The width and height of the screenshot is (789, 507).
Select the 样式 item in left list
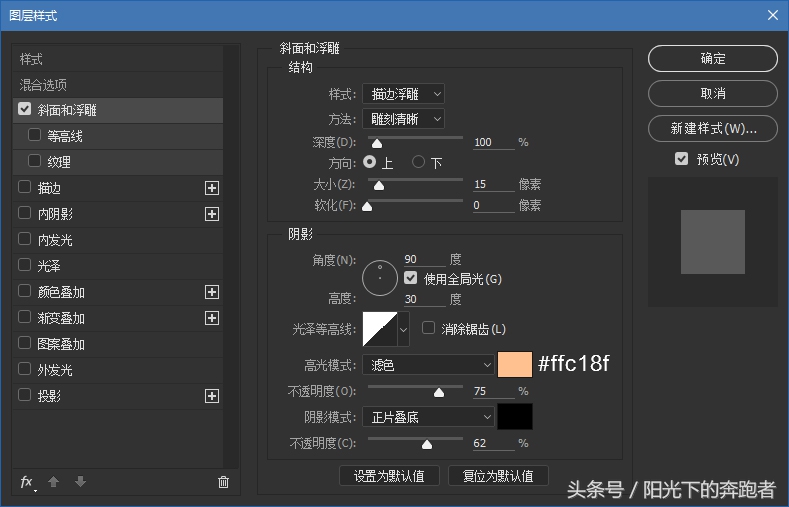pyautogui.click(x=118, y=59)
